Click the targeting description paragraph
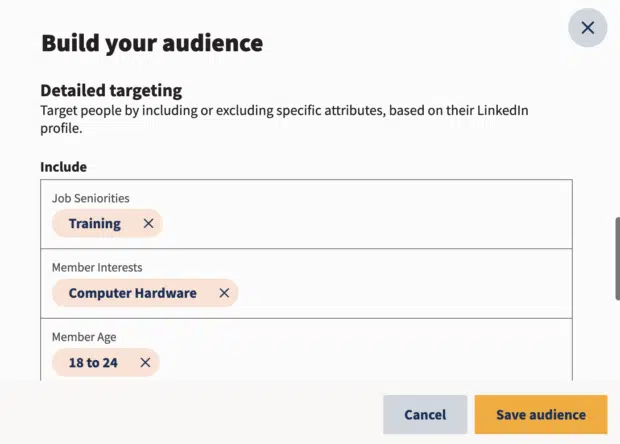Viewport: 620px width, 444px height. pyautogui.click(x=284, y=119)
